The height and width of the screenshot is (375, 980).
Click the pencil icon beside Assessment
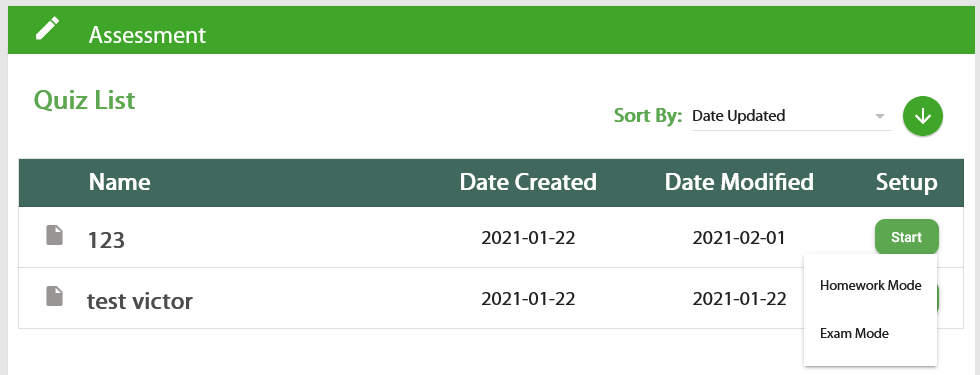48,29
